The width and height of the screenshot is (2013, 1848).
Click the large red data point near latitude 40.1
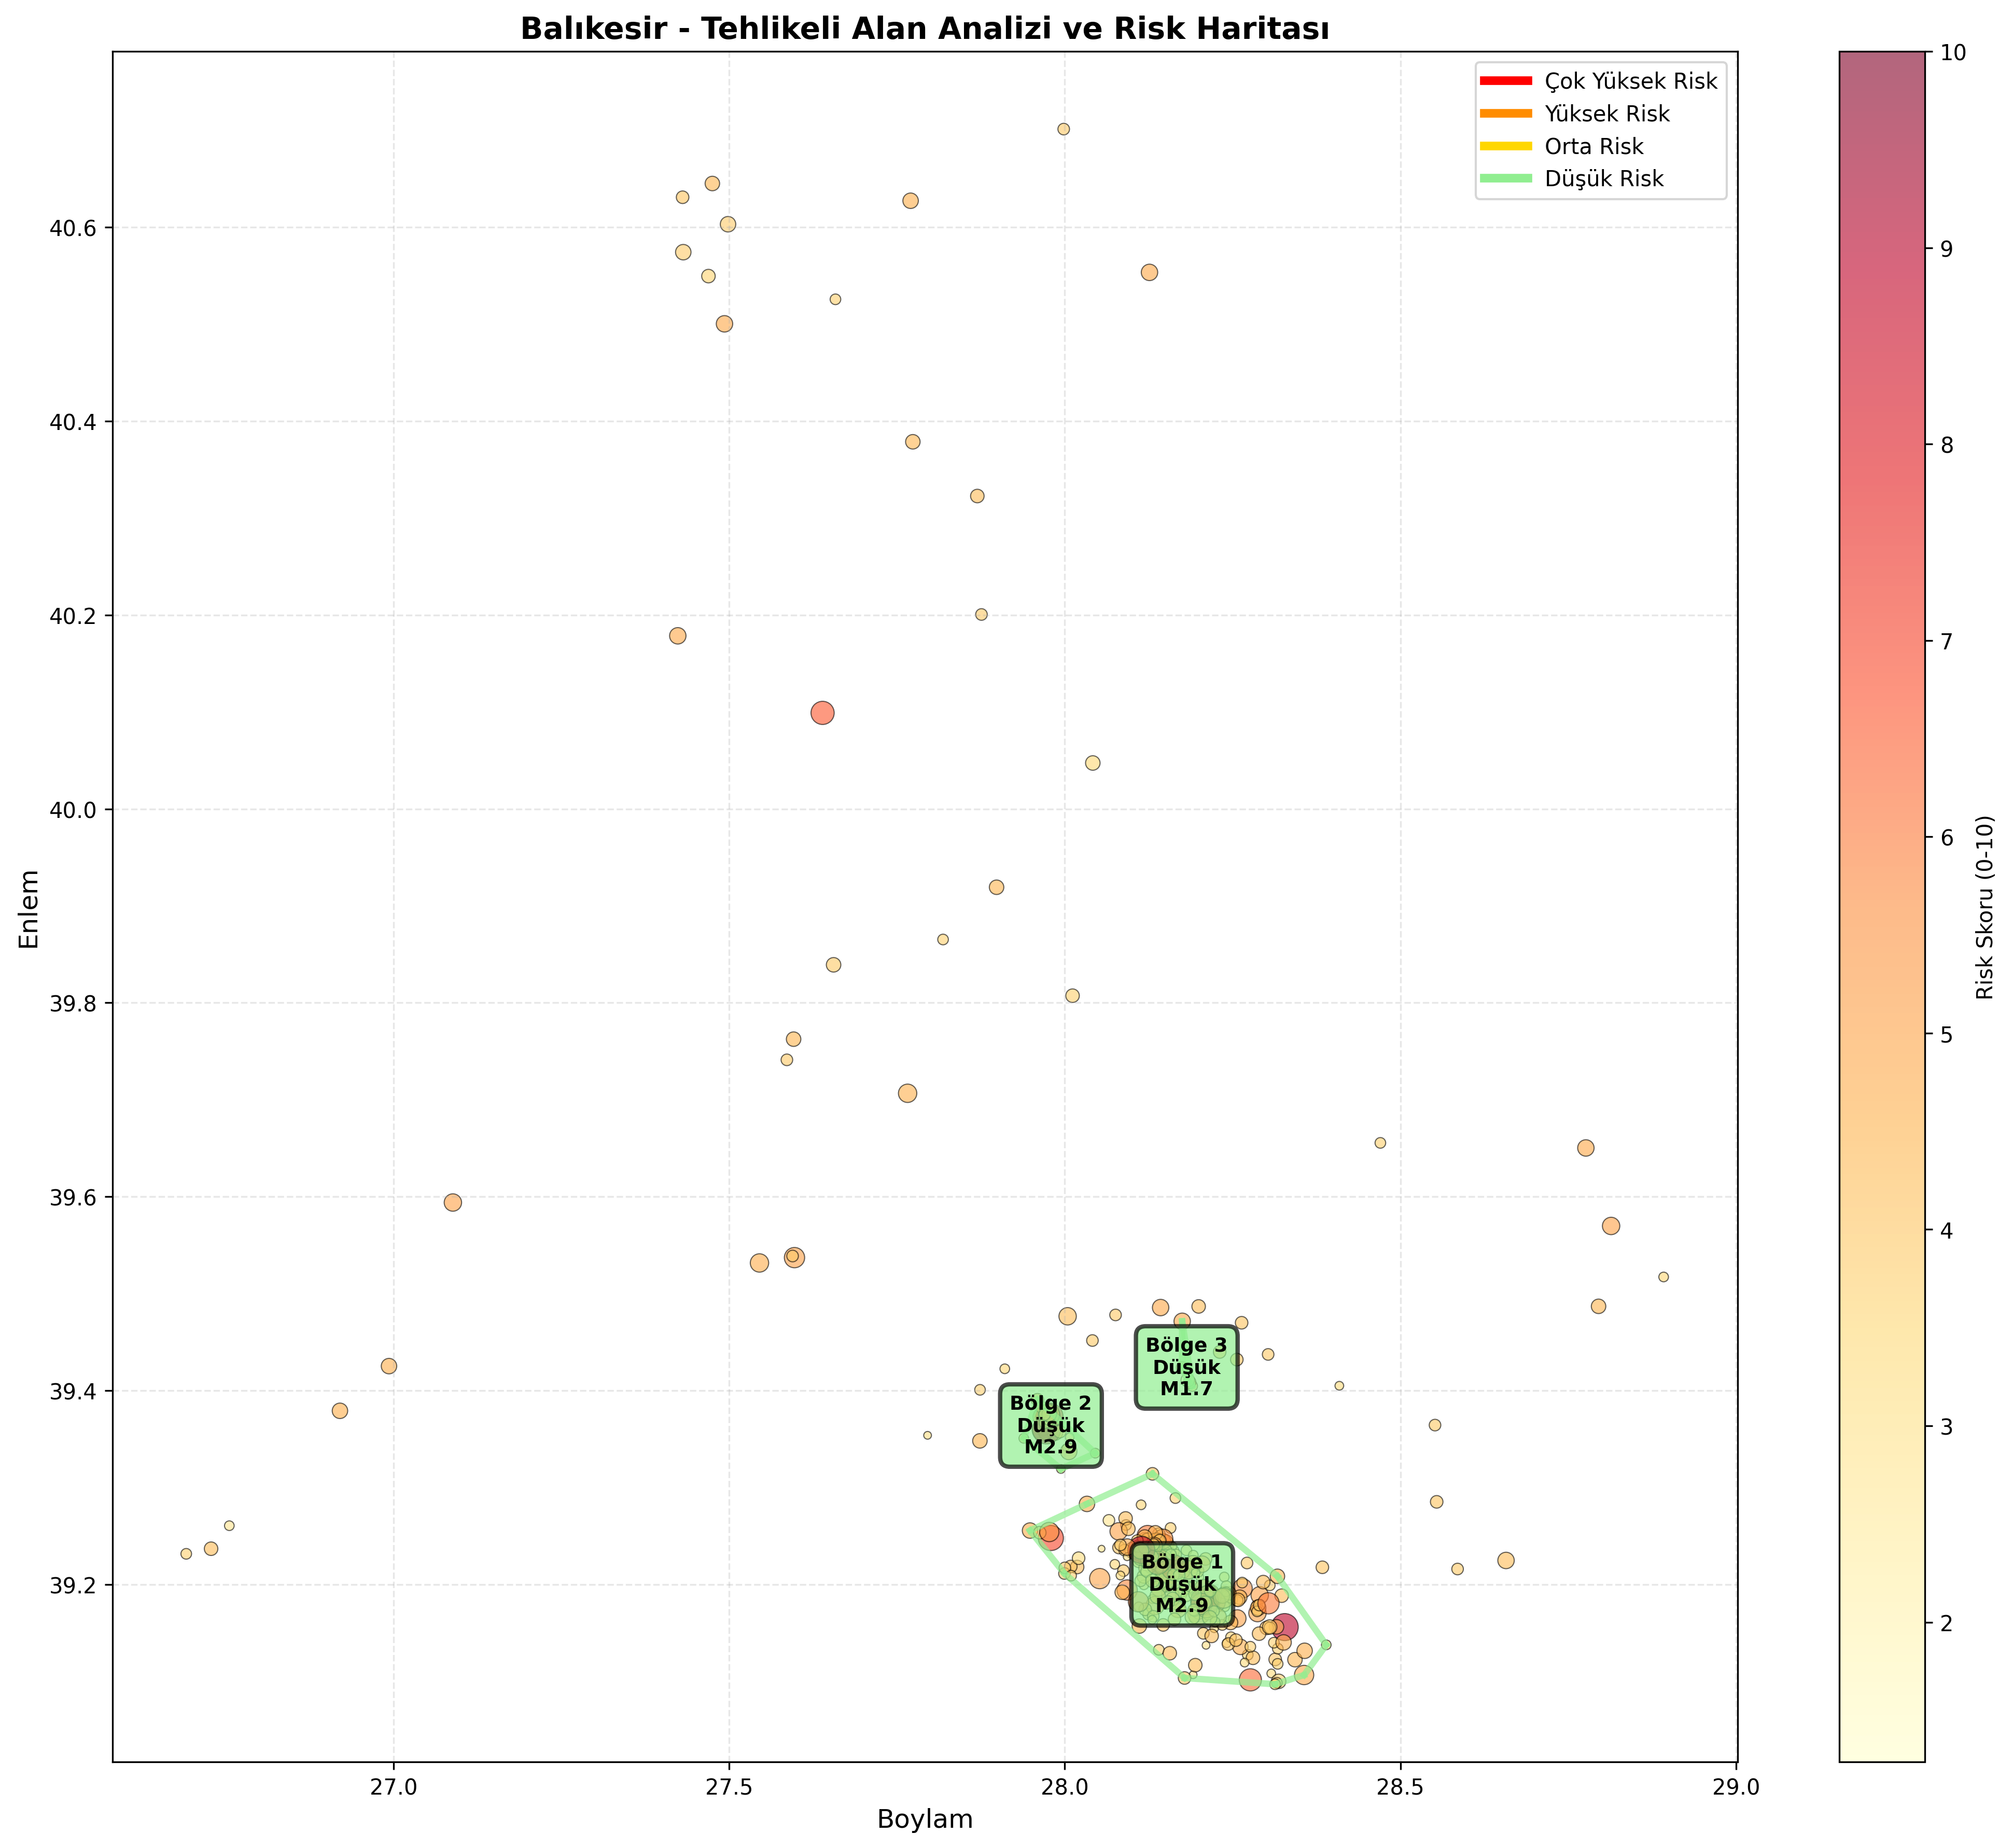(x=822, y=713)
